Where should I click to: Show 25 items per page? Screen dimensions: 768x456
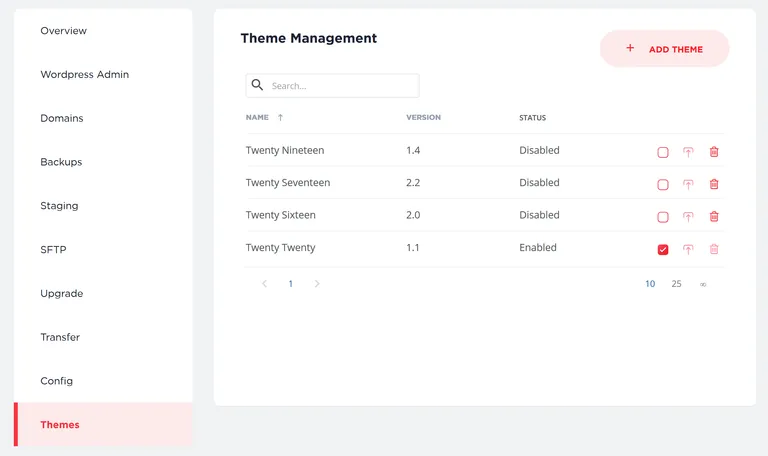tap(676, 284)
